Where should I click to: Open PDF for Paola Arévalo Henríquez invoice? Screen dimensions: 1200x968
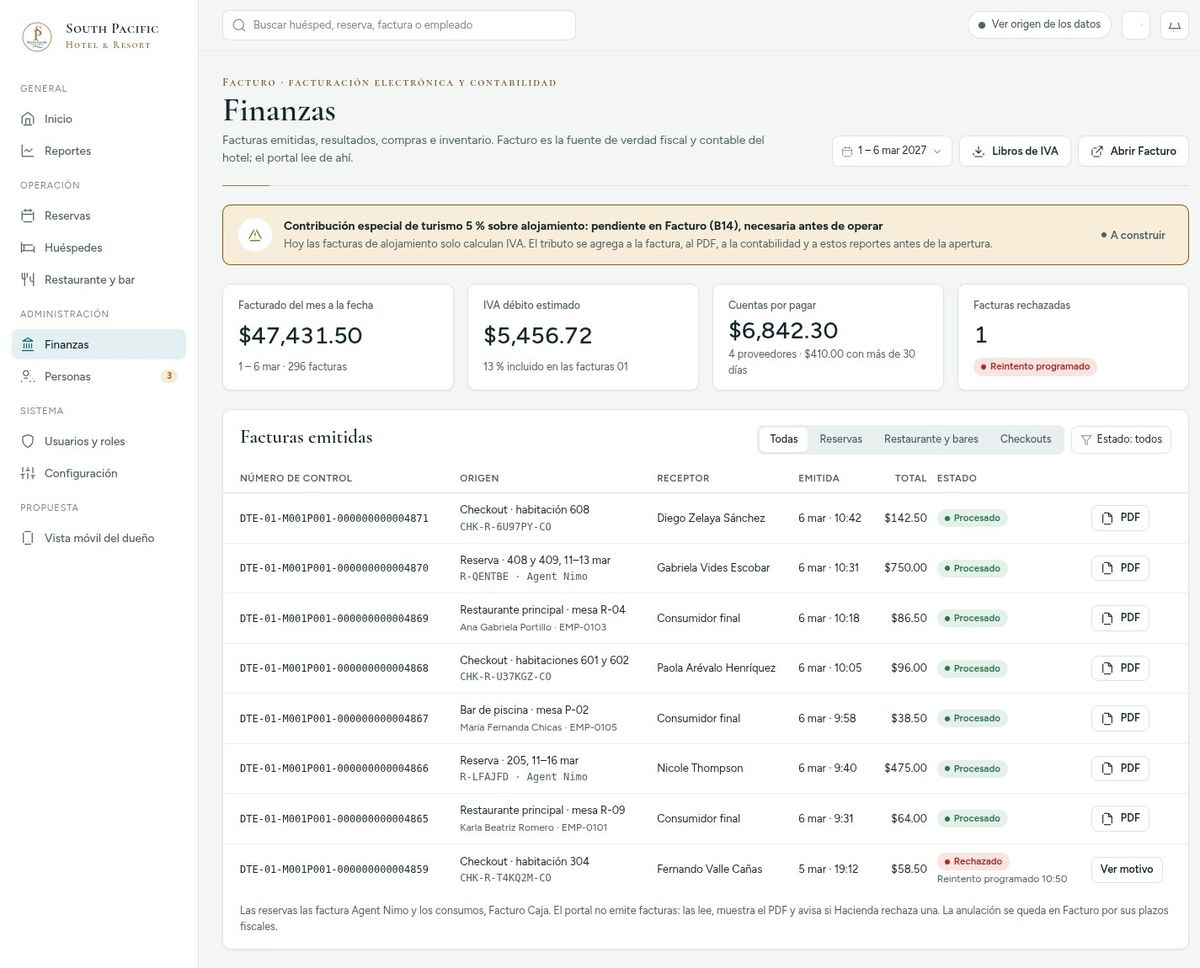[1120, 668]
